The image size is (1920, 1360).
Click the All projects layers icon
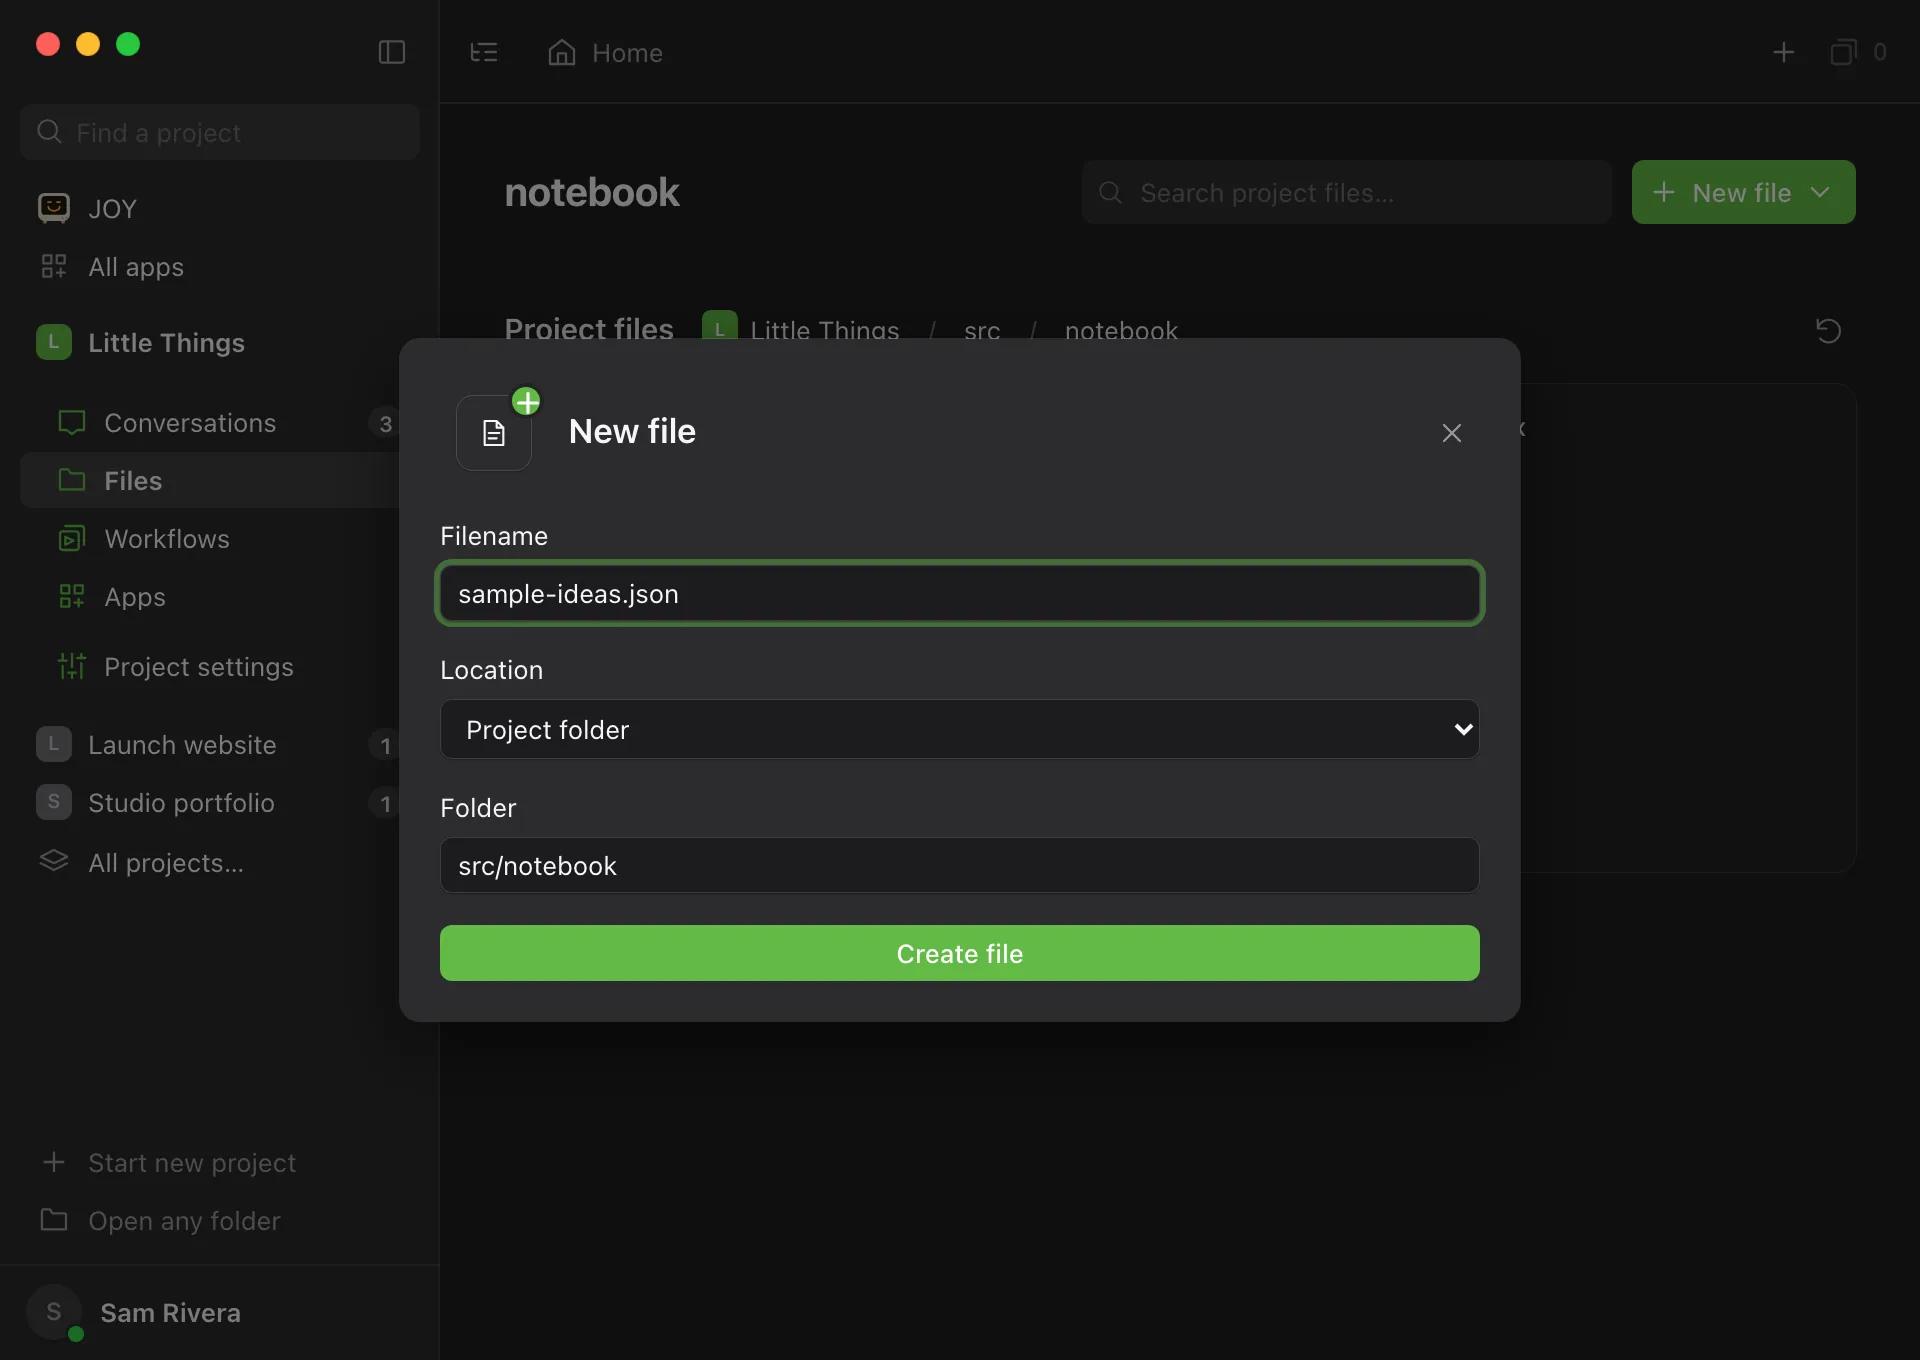54,861
